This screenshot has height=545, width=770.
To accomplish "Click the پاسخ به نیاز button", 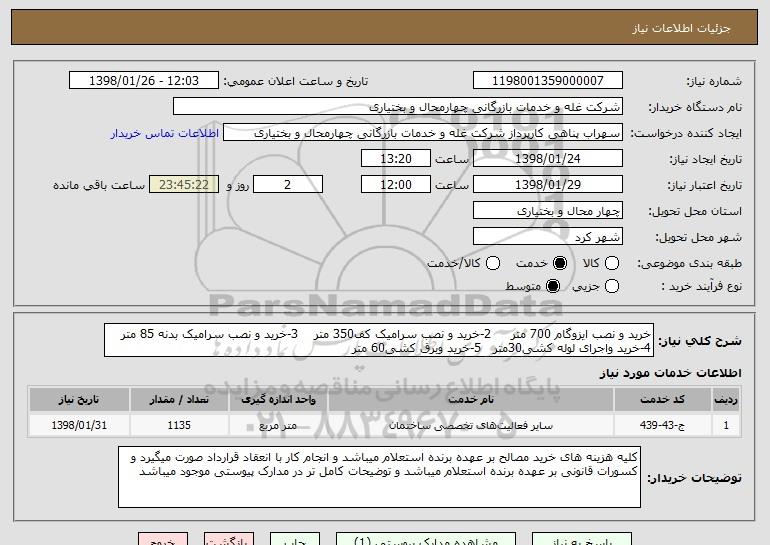I will click(x=582, y=539).
